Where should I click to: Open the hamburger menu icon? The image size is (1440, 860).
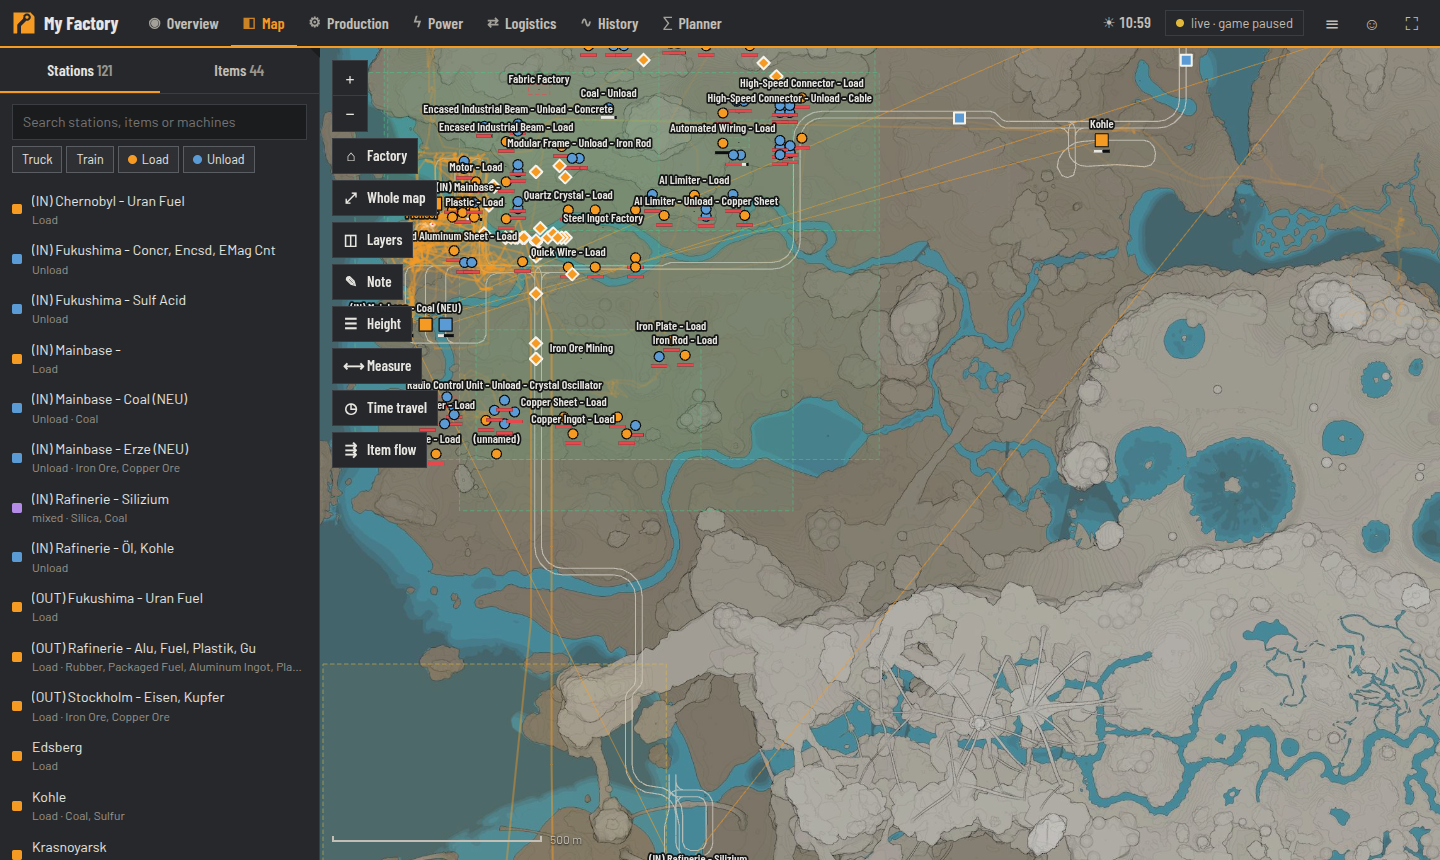(1332, 24)
